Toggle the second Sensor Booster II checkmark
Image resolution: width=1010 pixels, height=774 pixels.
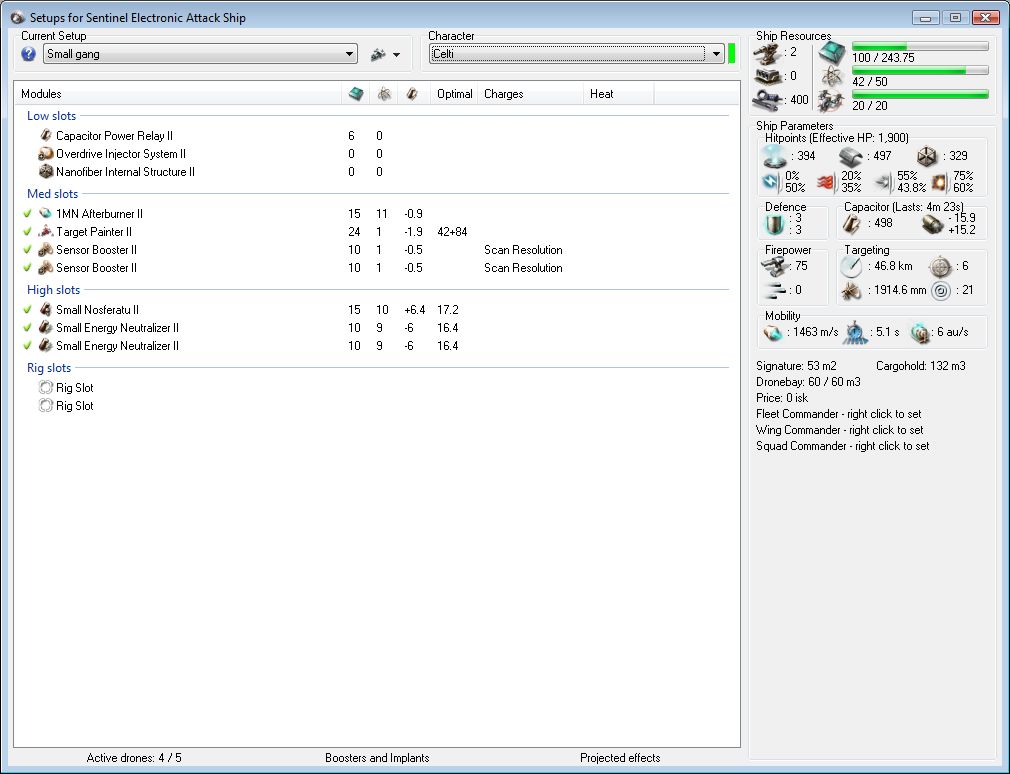[x=27, y=268]
